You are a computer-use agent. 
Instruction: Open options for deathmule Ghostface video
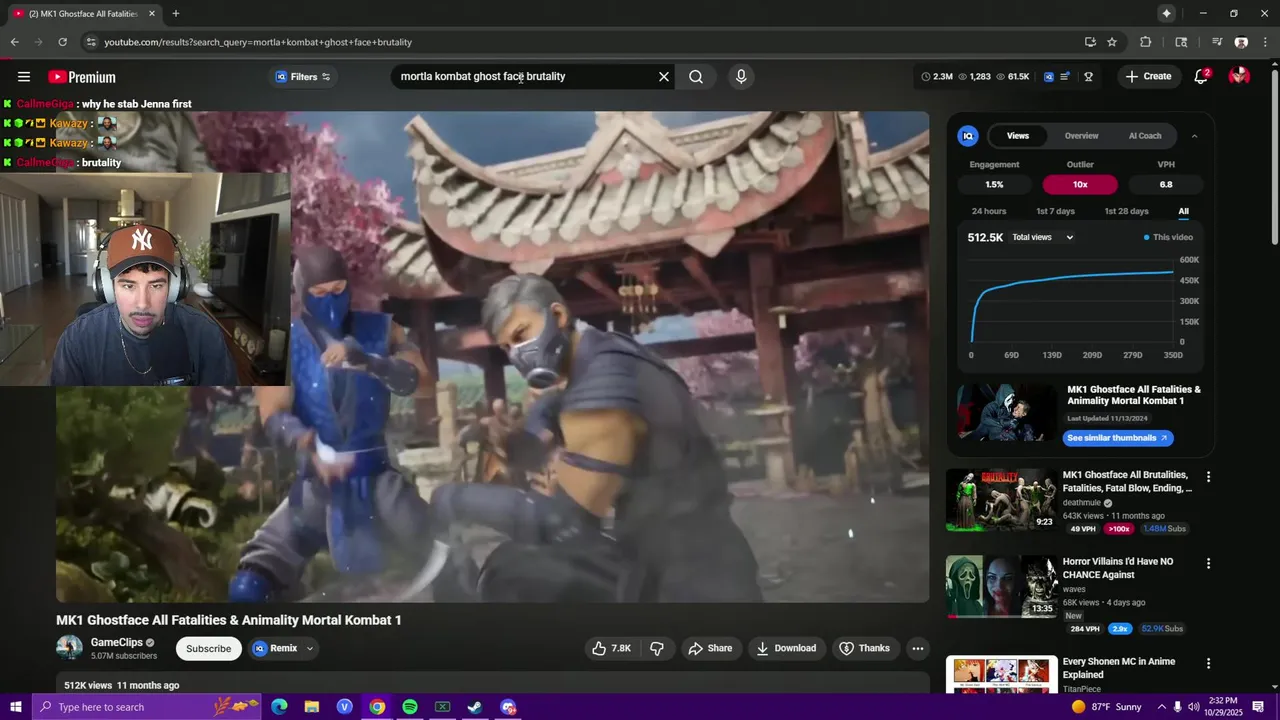click(1208, 477)
